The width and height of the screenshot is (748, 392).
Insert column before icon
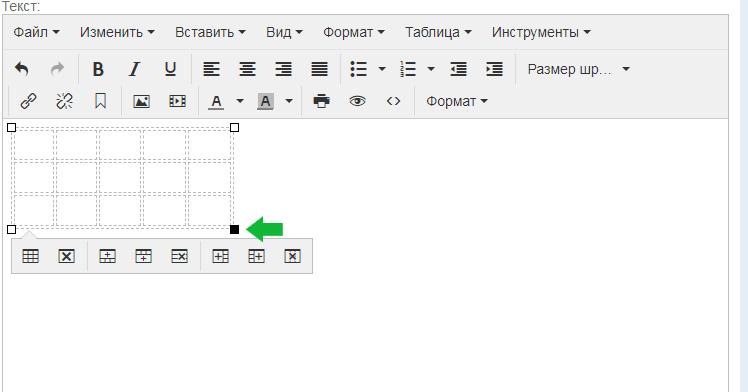coord(220,257)
